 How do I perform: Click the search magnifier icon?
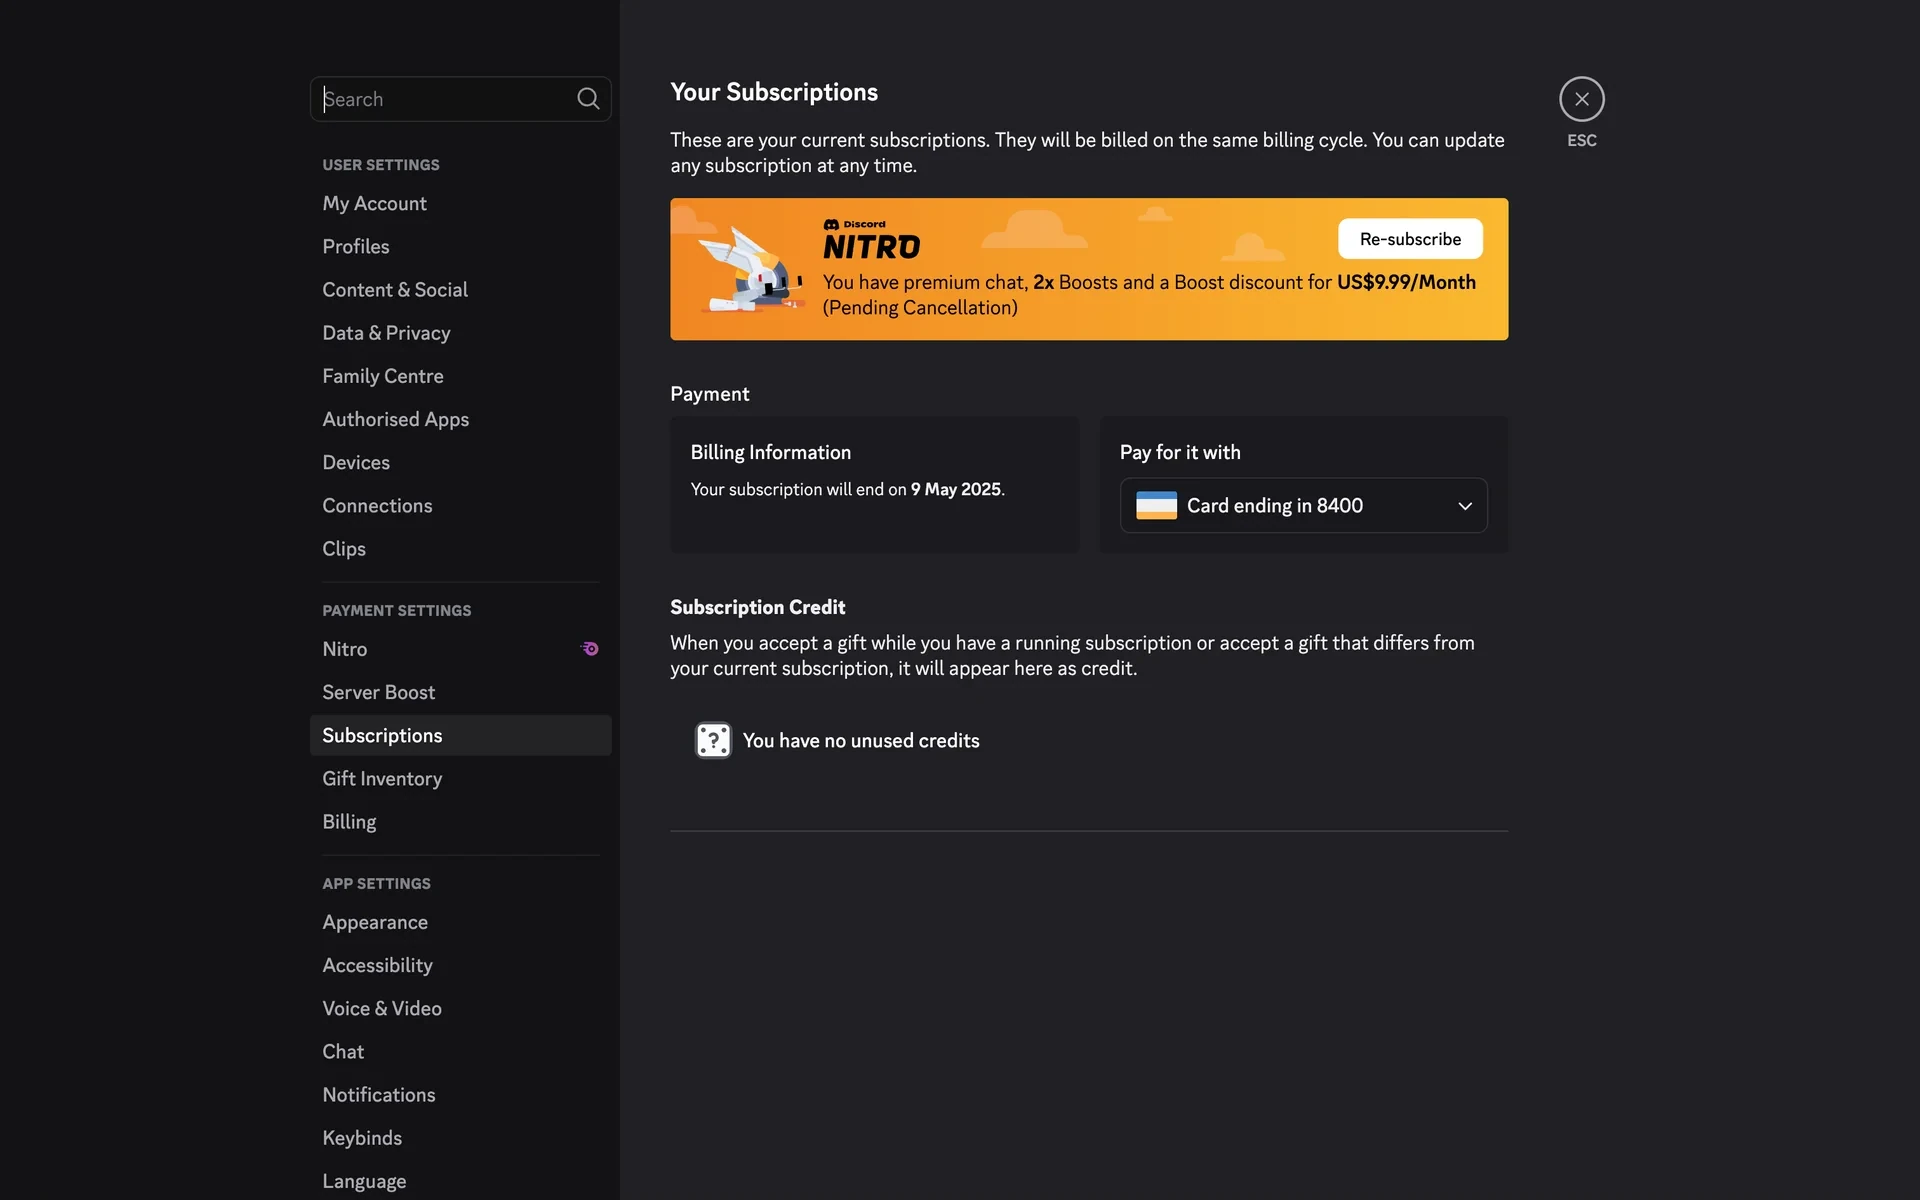click(588, 99)
